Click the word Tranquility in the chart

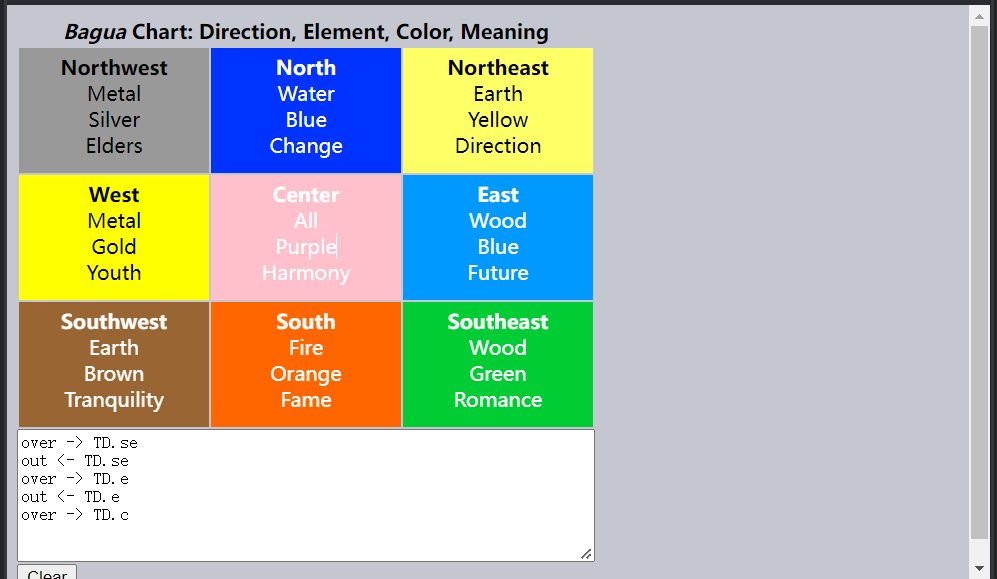click(x=114, y=400)
